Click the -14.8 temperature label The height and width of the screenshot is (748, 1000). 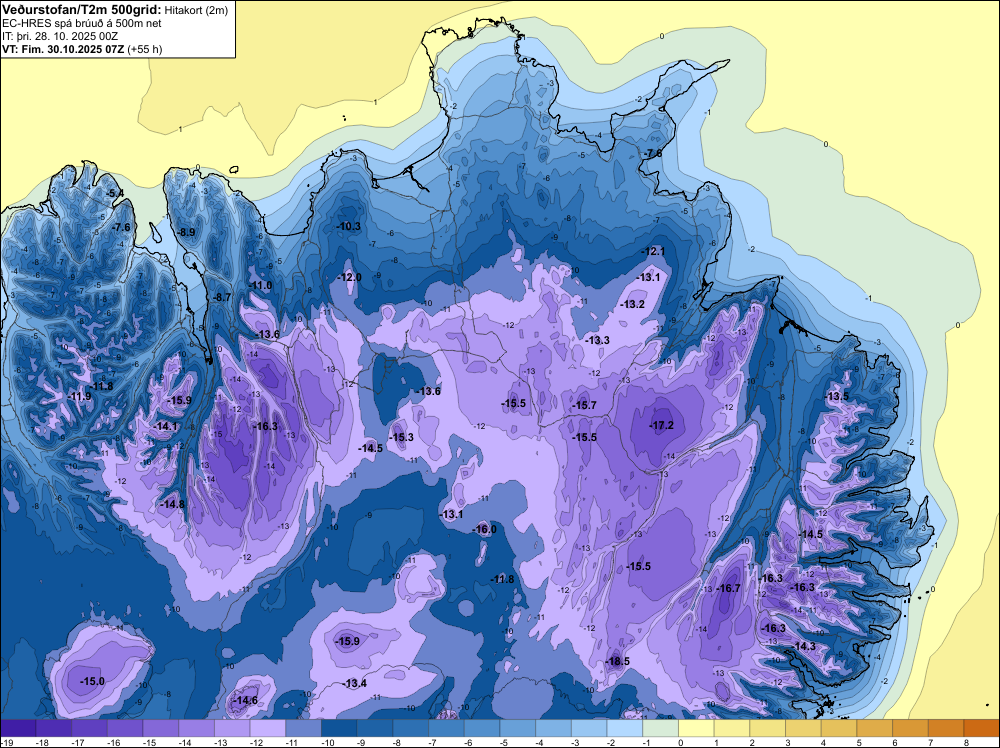pyautogui.click(x=172, y=504)
